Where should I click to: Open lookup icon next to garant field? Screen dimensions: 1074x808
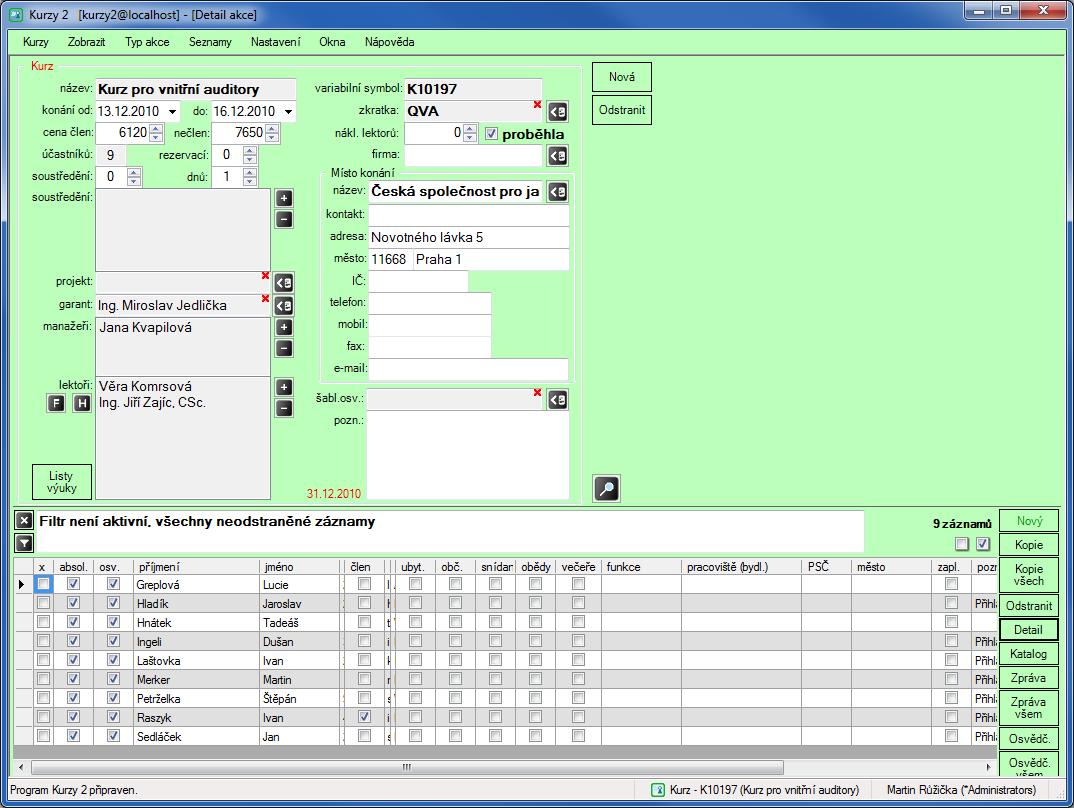284,306
